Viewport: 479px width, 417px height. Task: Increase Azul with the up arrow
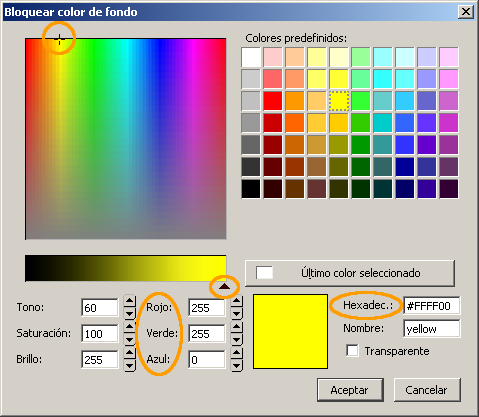(237, 353)
